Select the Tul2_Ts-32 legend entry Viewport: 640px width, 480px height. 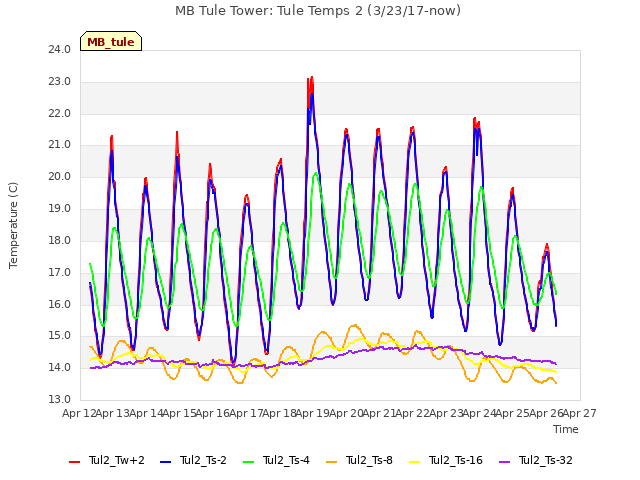pos(536,461)
